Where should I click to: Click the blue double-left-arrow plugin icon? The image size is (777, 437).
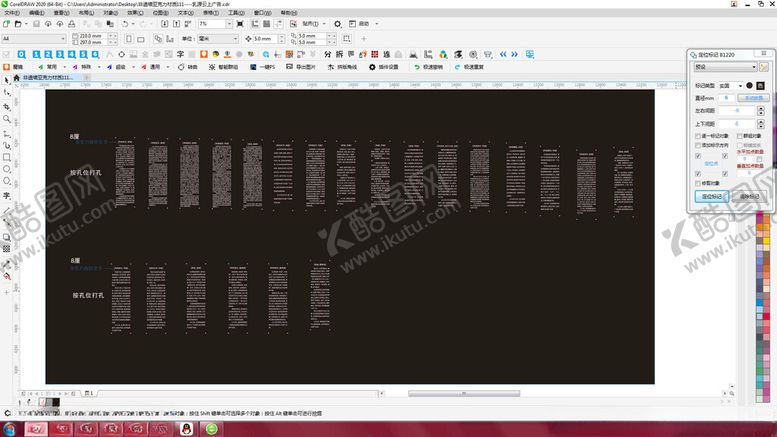[503, 55]
